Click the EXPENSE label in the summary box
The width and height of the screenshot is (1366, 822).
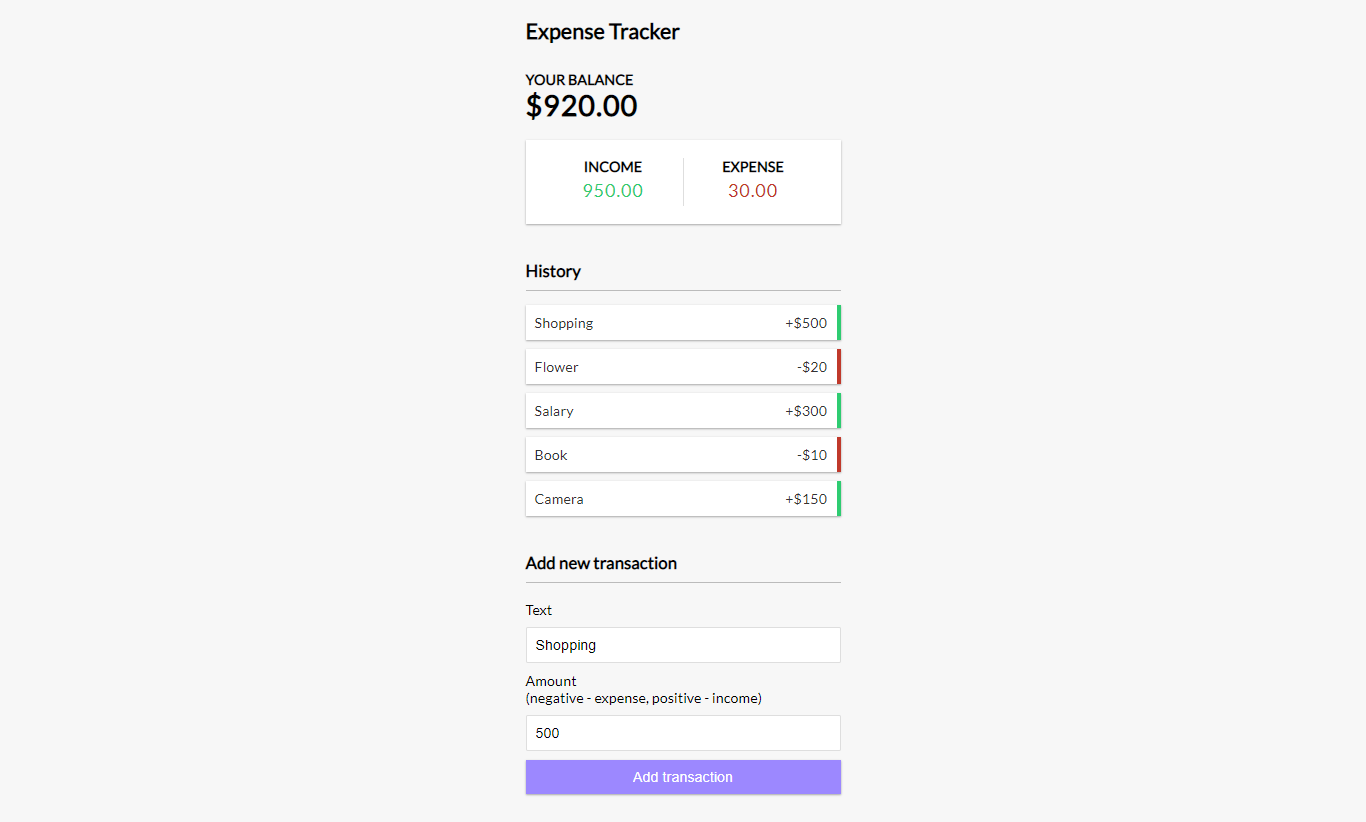pos(752,167)
